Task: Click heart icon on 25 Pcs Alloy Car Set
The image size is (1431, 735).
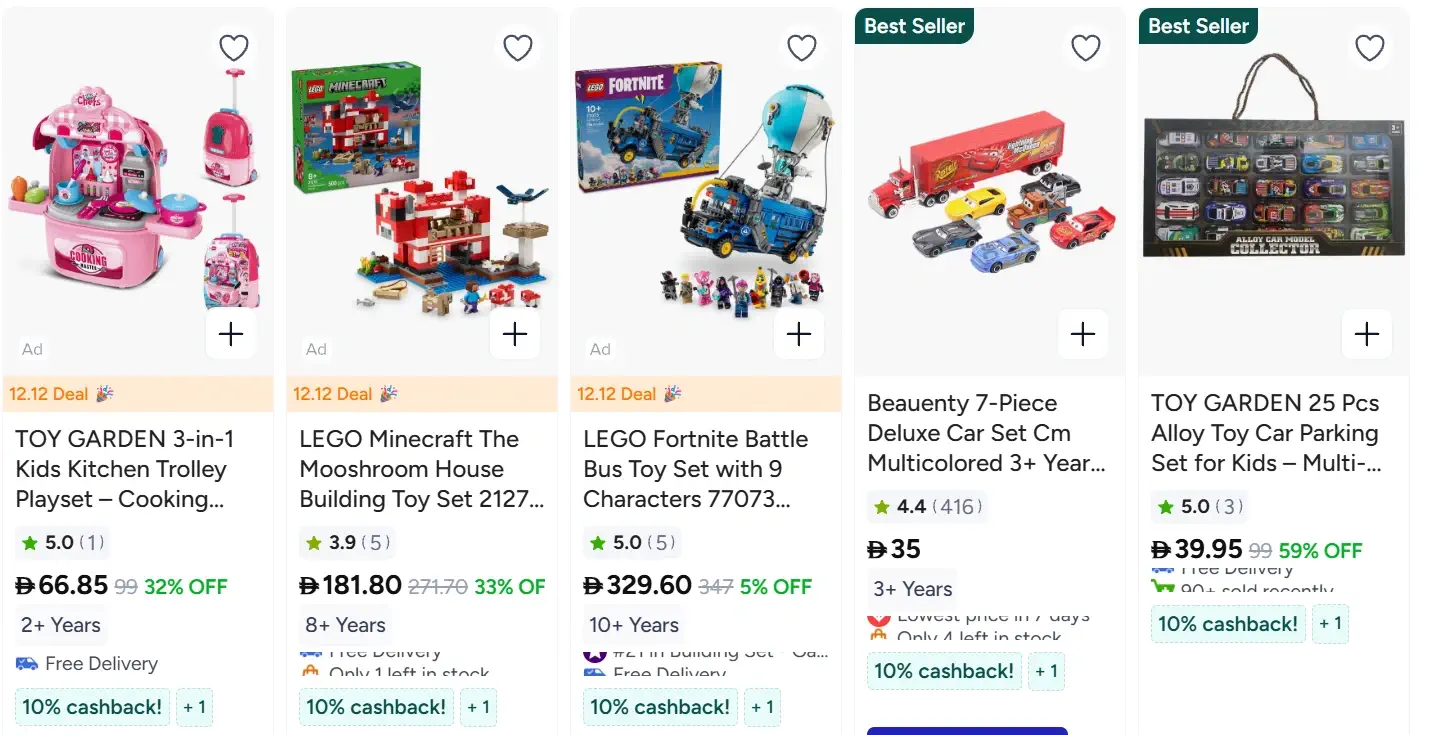Action: [1369, 48]
